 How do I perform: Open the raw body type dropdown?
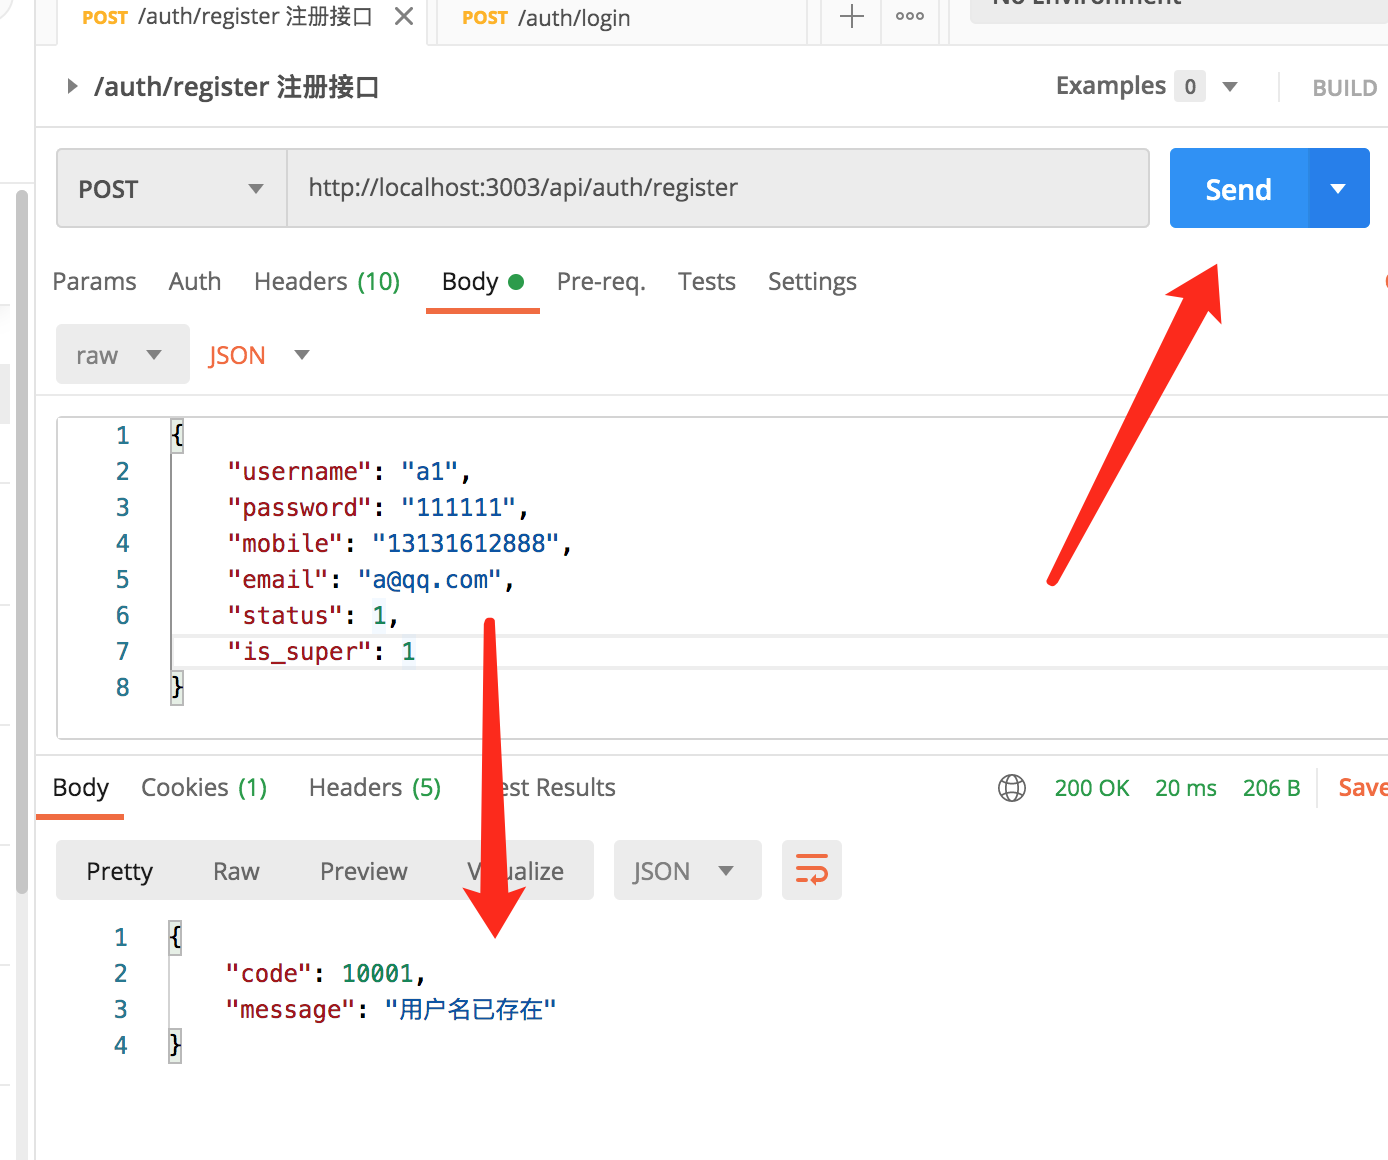(x=122, y=354)
